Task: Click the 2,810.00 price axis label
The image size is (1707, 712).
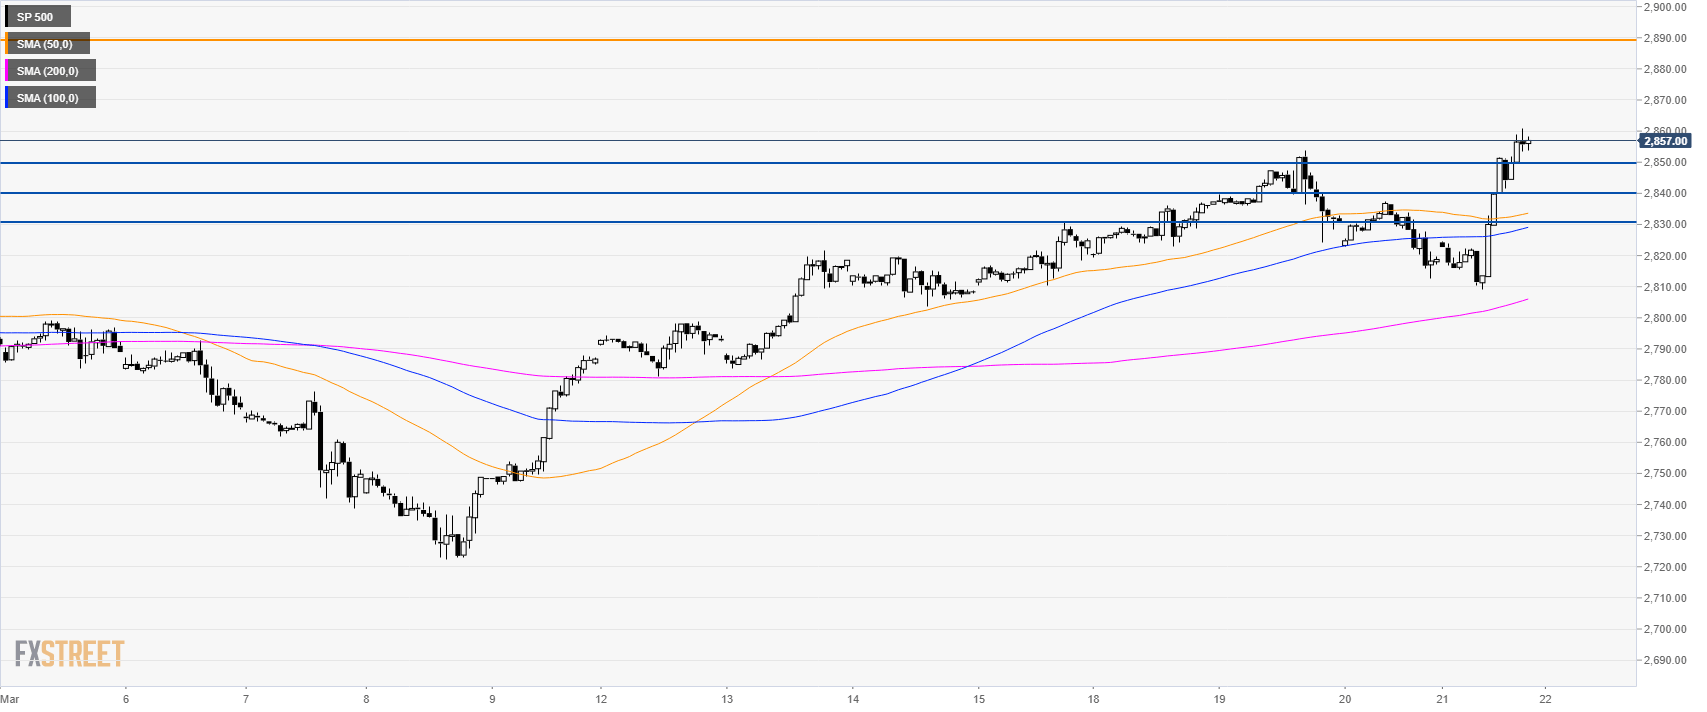Action: (x=1665, y=287)
